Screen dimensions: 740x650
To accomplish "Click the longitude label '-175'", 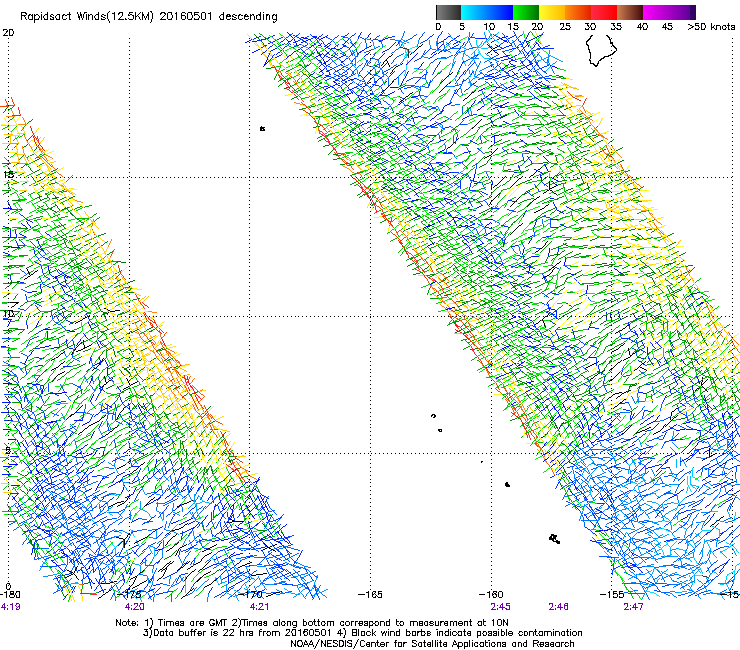I will coord(128,594).
